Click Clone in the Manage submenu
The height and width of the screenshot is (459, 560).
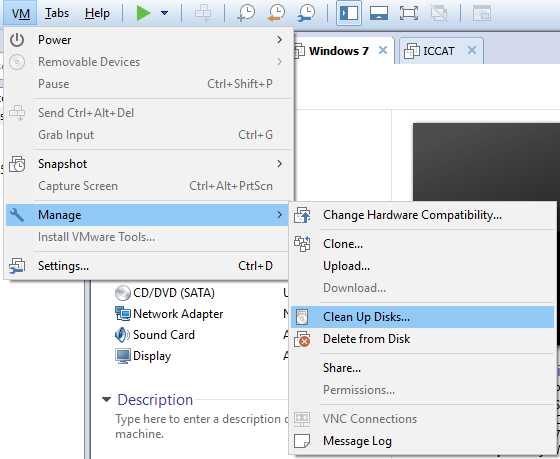click(422, 244)
